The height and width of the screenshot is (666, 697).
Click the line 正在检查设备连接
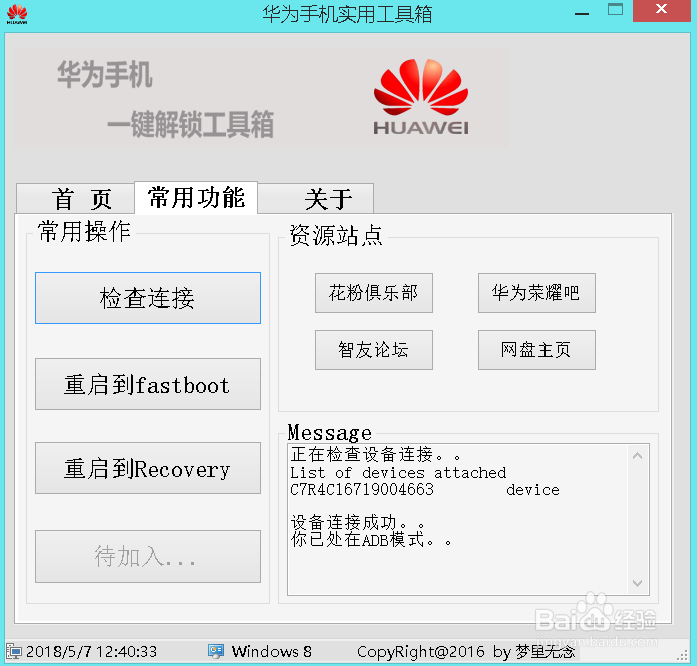tap(375, 454)
